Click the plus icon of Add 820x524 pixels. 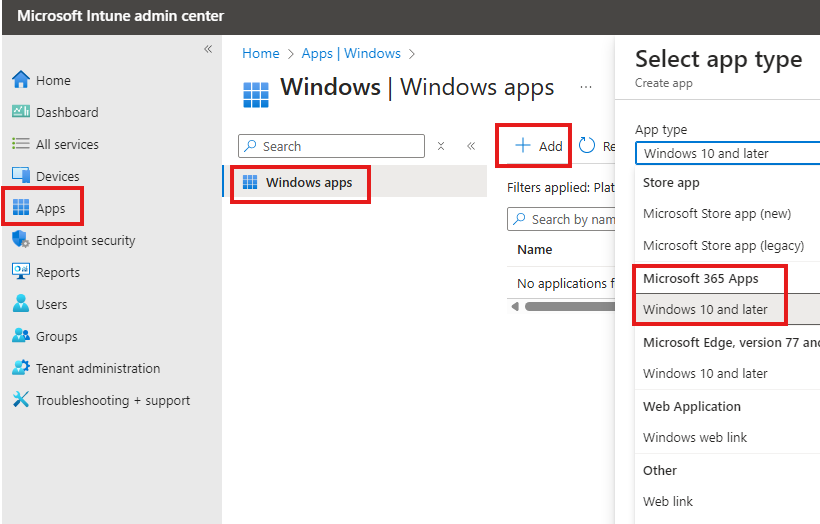point(523,145)
